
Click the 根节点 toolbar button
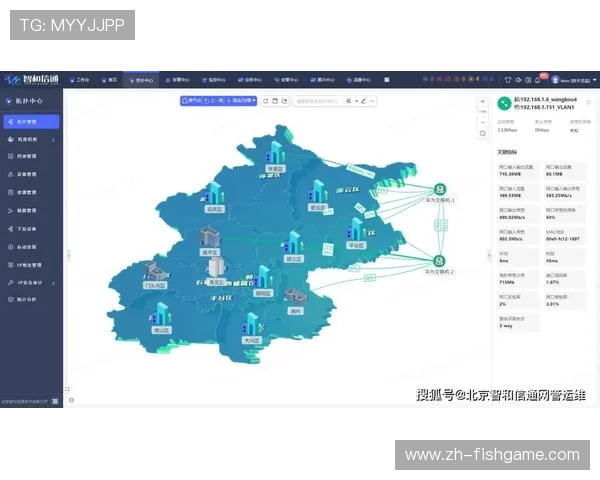191,101
